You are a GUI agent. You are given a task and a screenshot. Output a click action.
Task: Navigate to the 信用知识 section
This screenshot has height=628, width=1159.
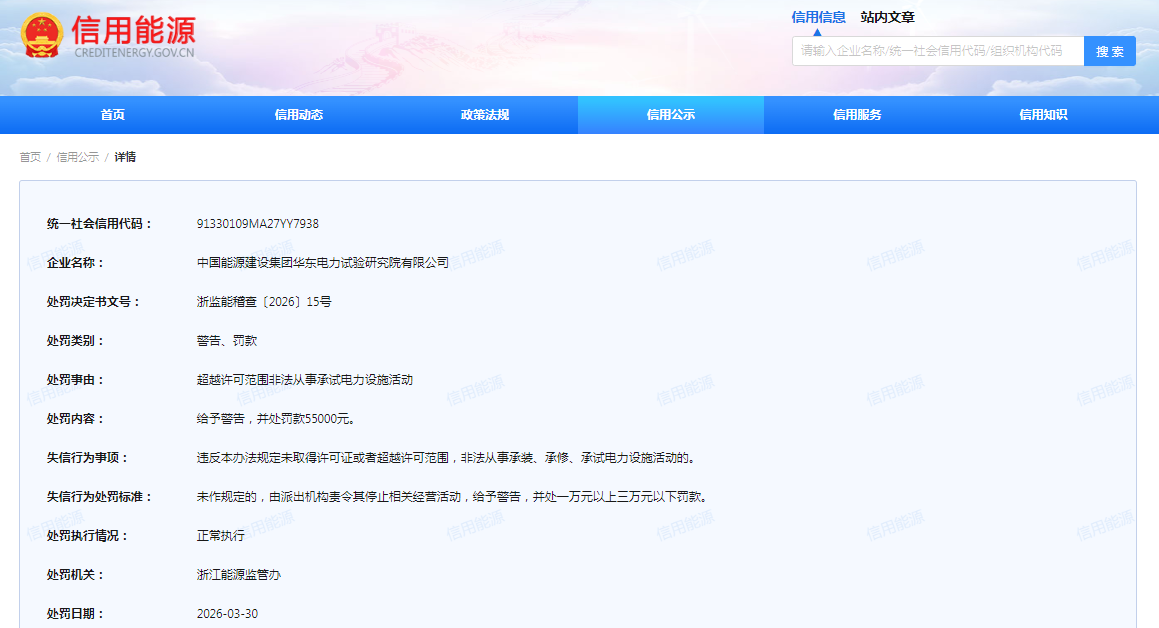pyautogui.click(x=1043, y=115)
